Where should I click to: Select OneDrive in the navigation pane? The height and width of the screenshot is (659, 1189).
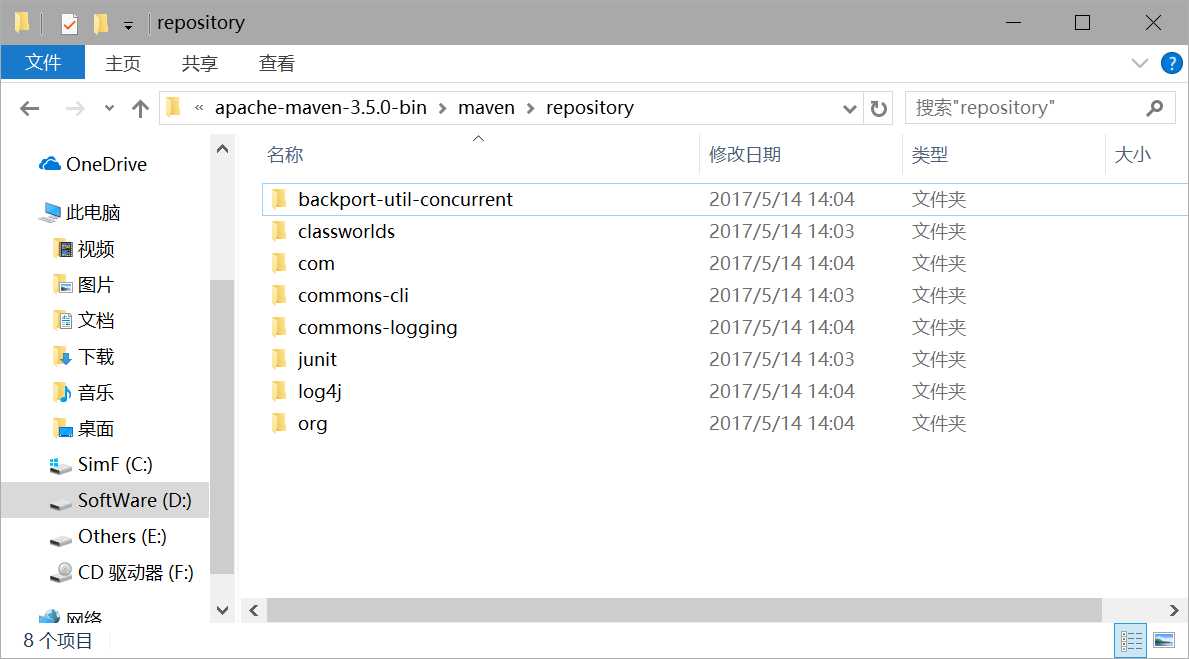(106, 164)
